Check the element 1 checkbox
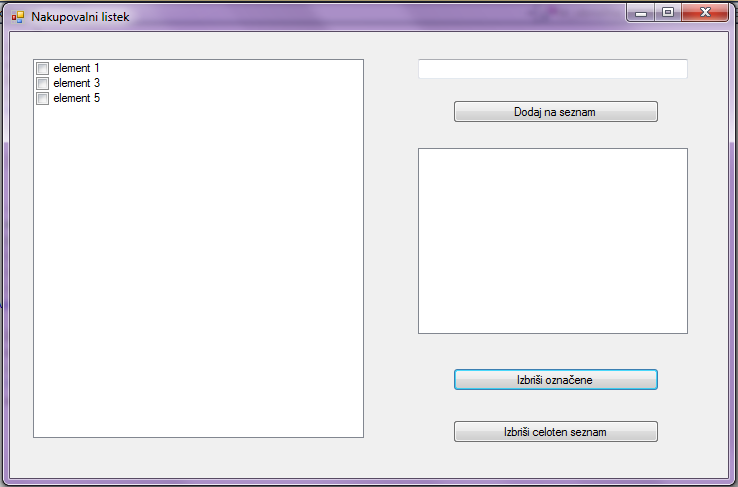The height and width of the screenshot is (487, 738). [x=42, y=68]
